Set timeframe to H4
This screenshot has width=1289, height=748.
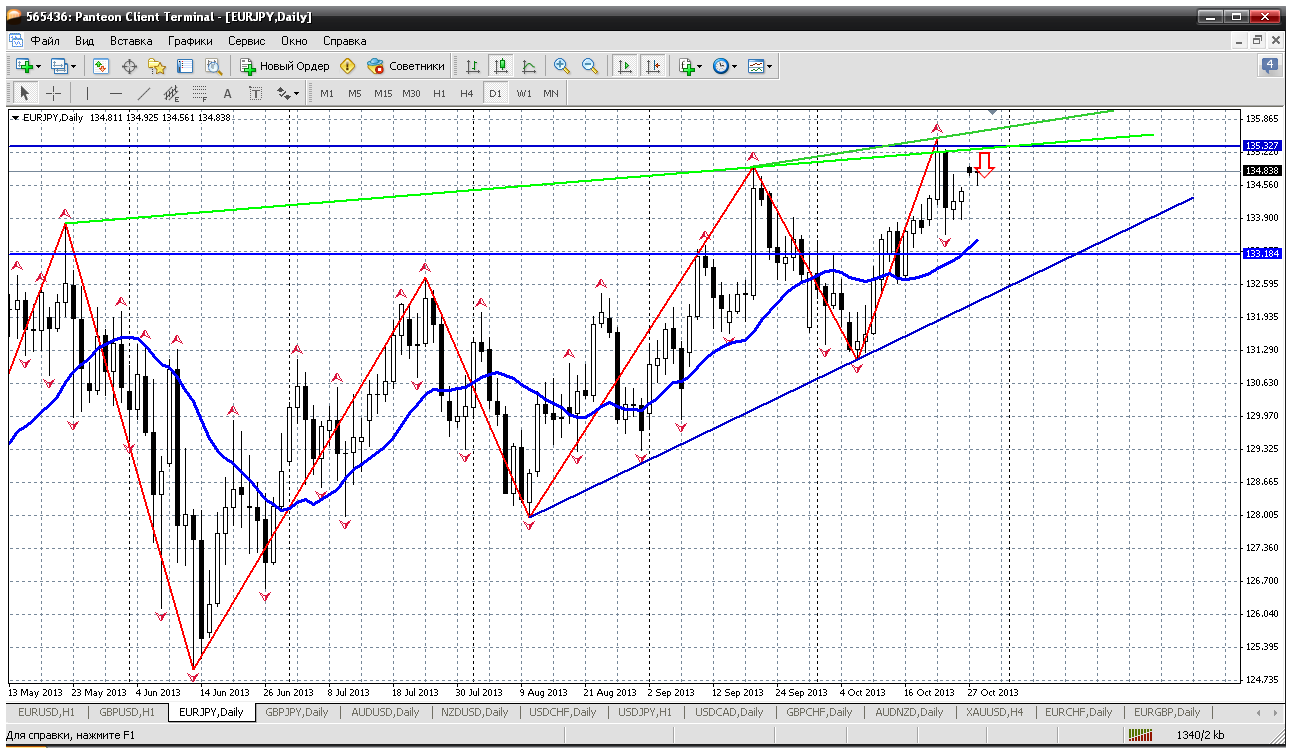click(467, 93)
